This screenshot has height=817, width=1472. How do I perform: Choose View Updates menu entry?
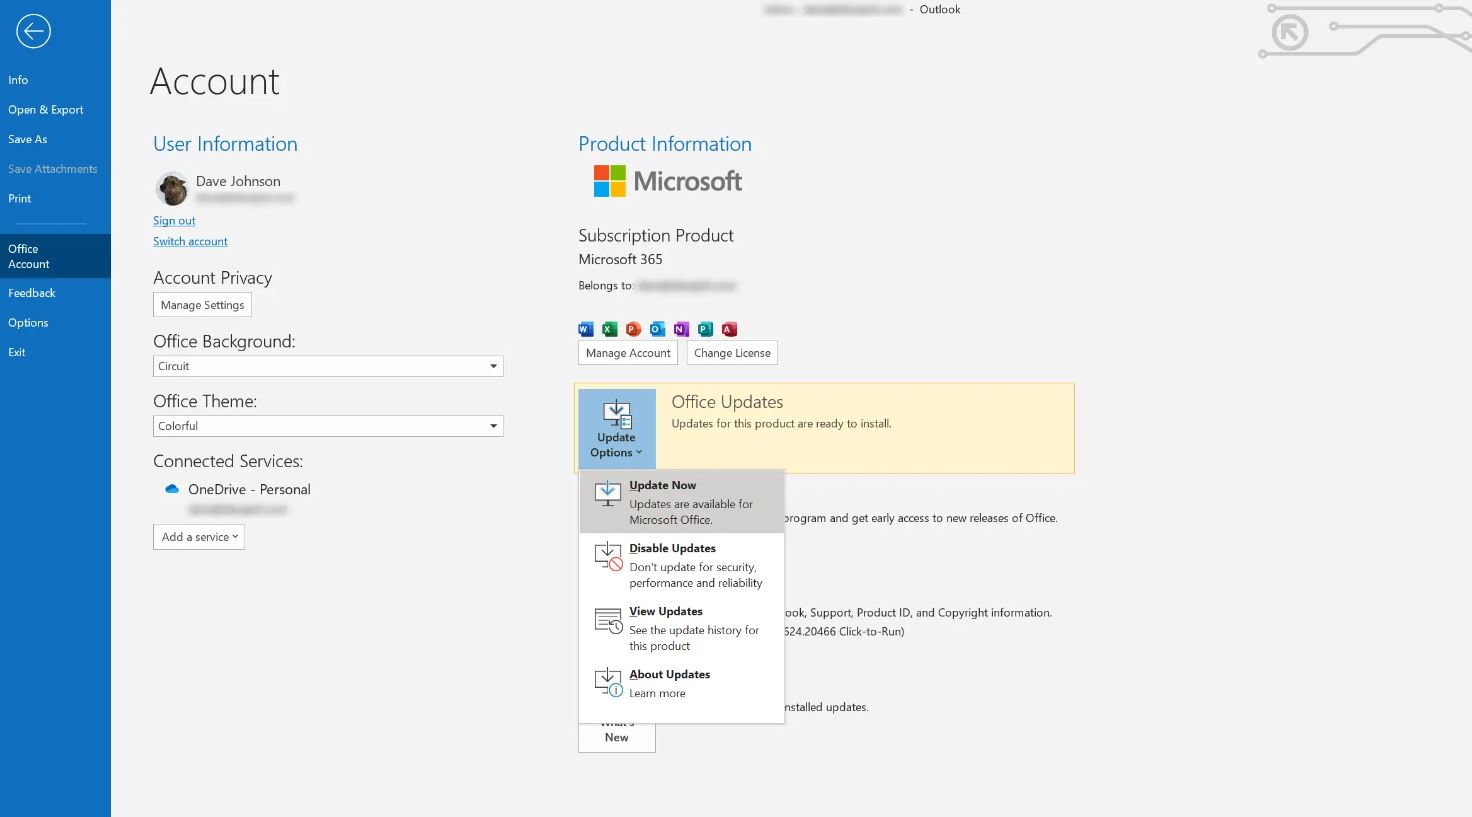coord(682,628)
